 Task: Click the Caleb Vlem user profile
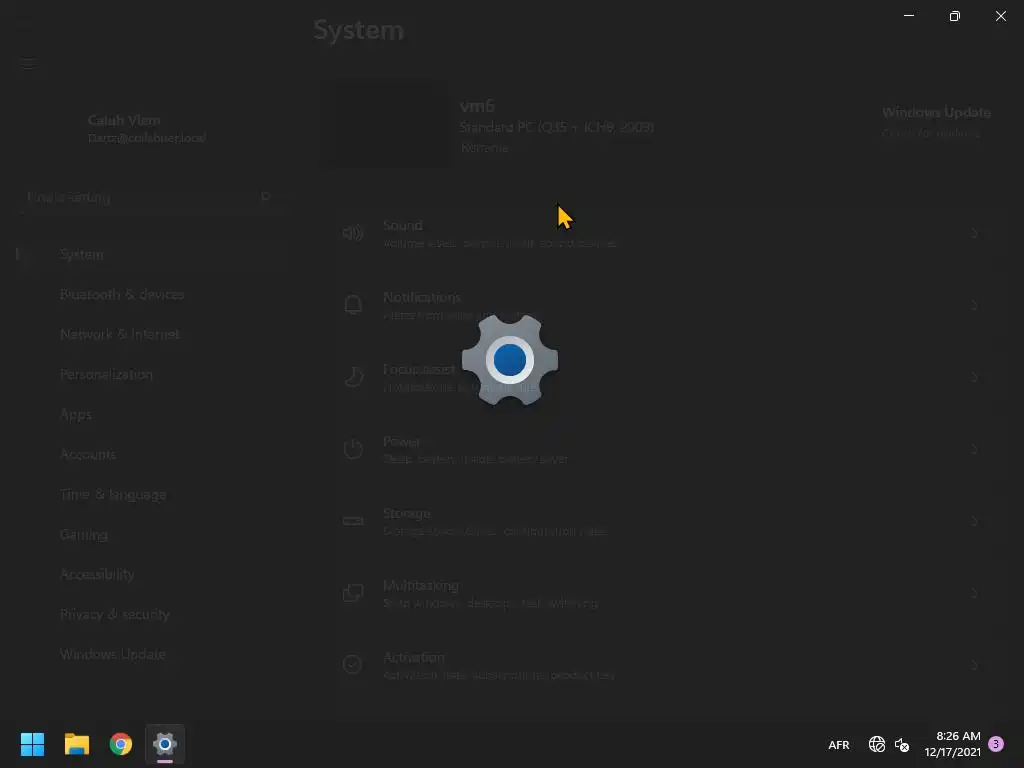(146, 128)
